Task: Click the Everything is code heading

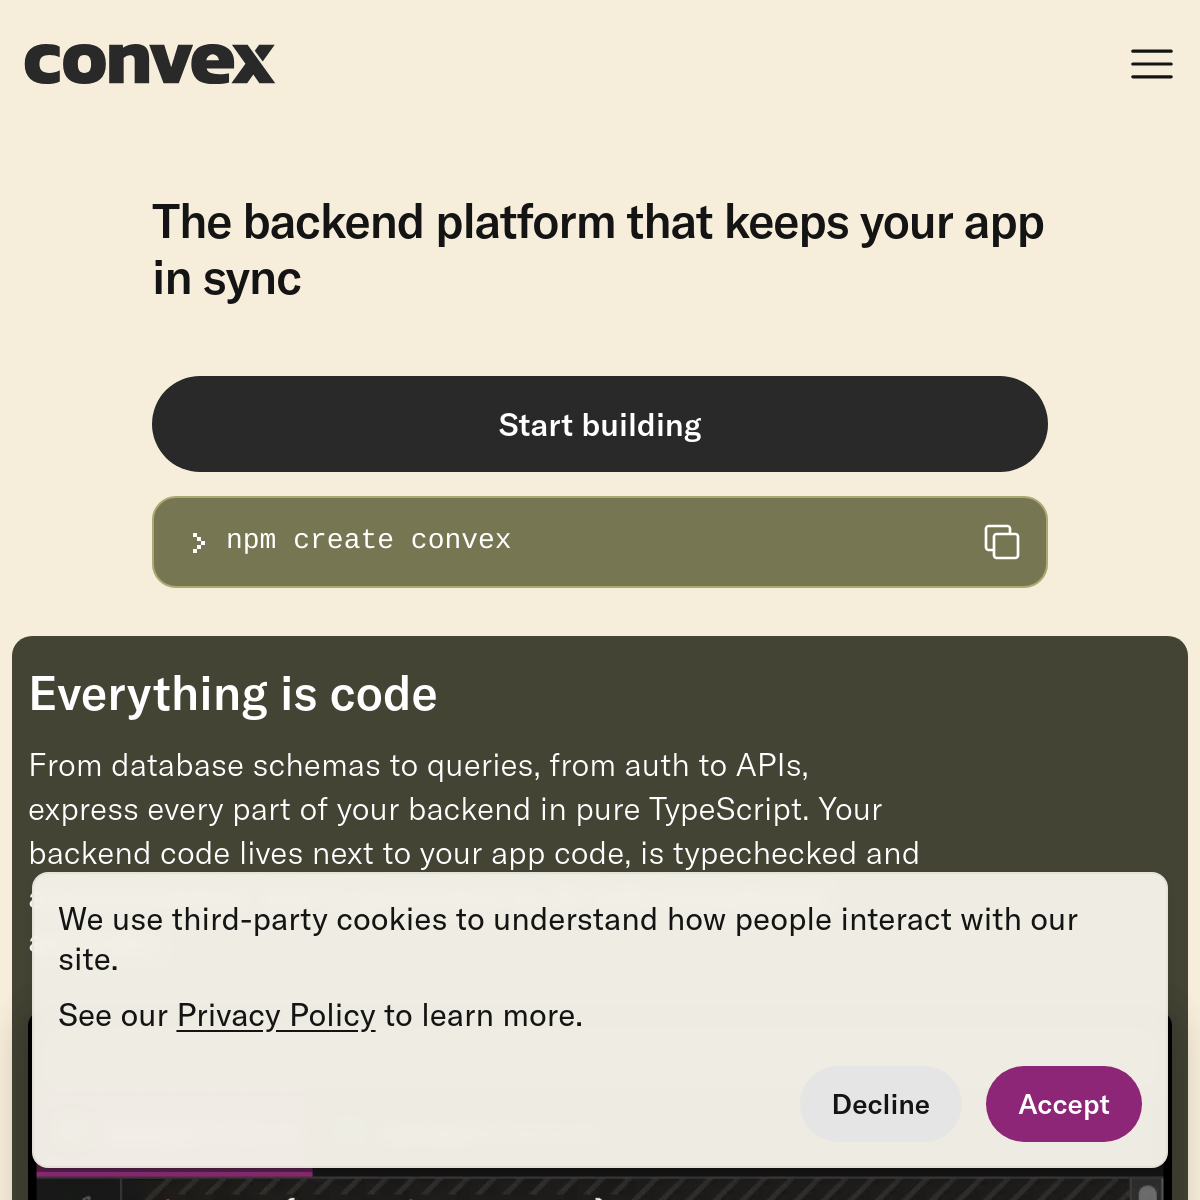Action: 233,692
